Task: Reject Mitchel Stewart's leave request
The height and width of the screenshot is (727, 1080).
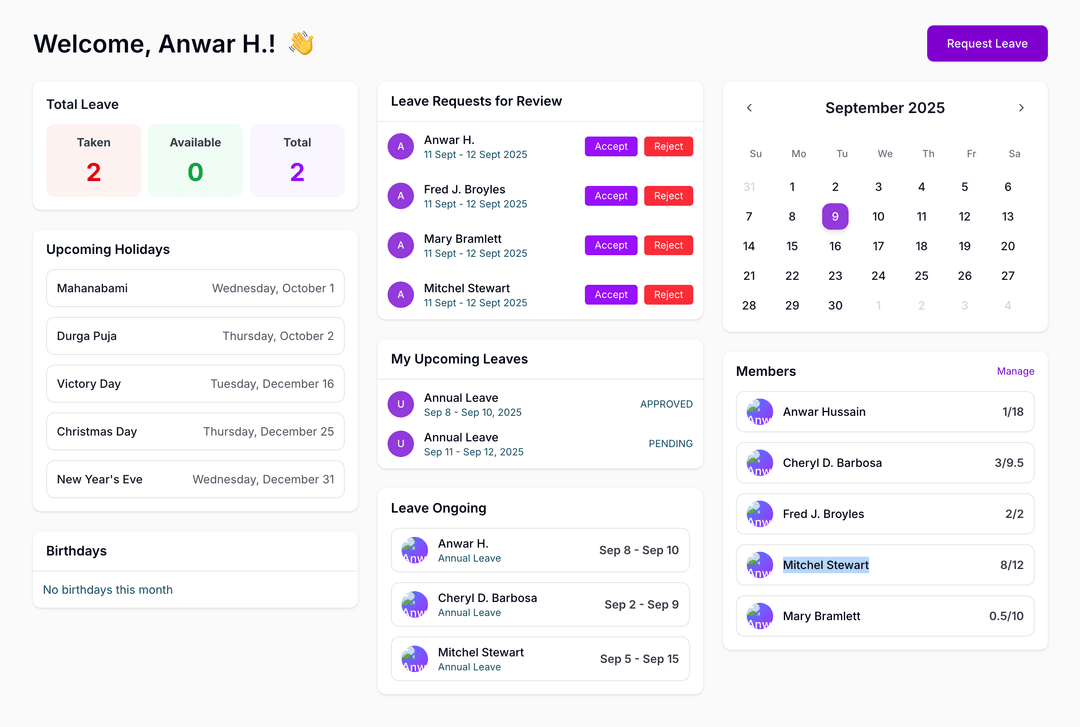Action: pyautogui.click(x=668, y=295)
